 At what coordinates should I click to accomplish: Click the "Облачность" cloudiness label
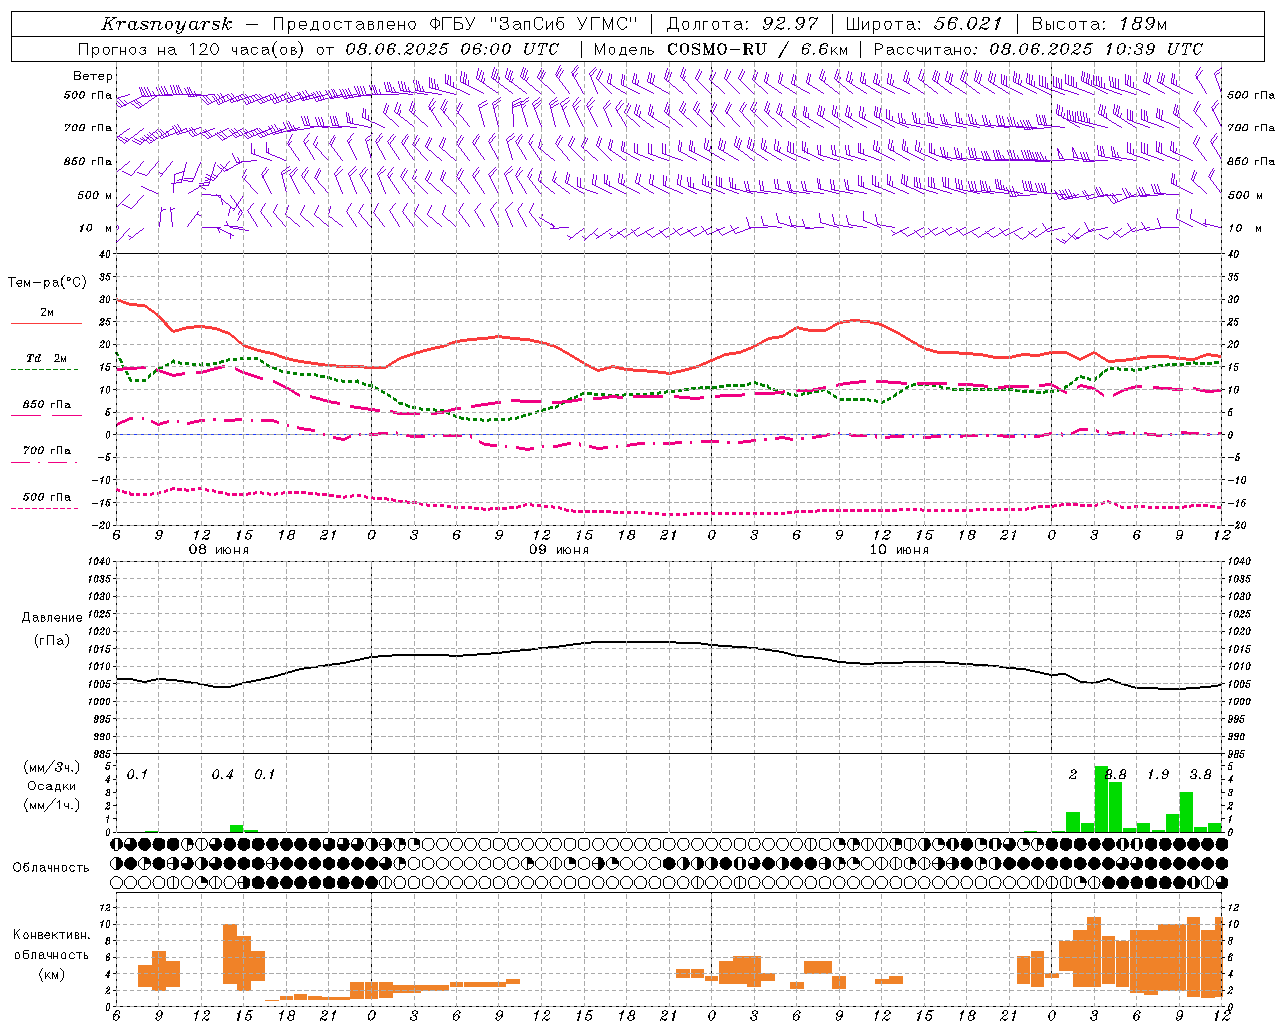51,867
